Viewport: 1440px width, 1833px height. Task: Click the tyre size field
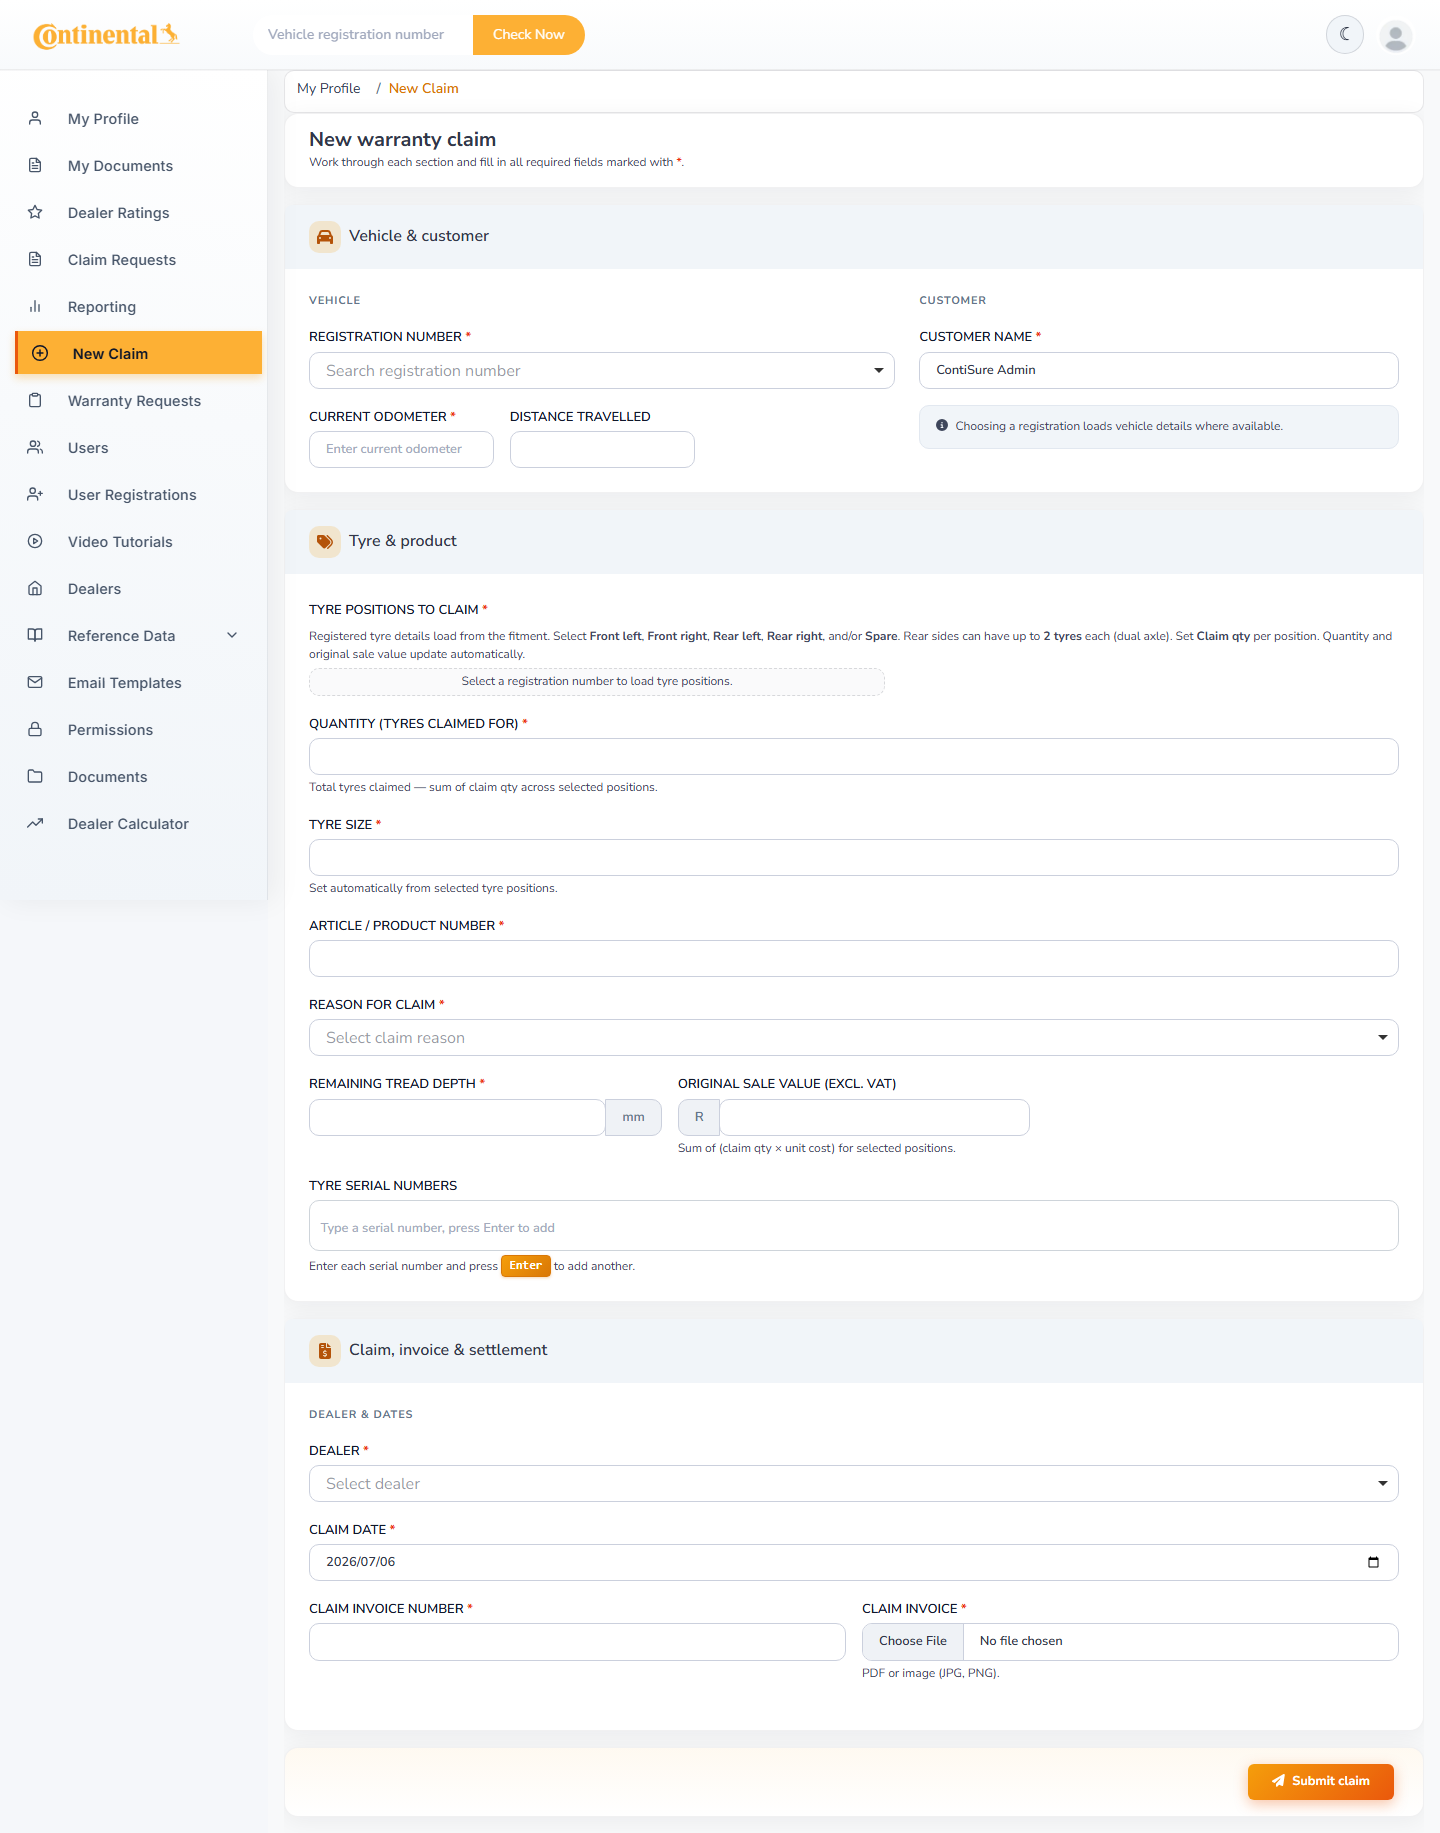tap(853, 857)
